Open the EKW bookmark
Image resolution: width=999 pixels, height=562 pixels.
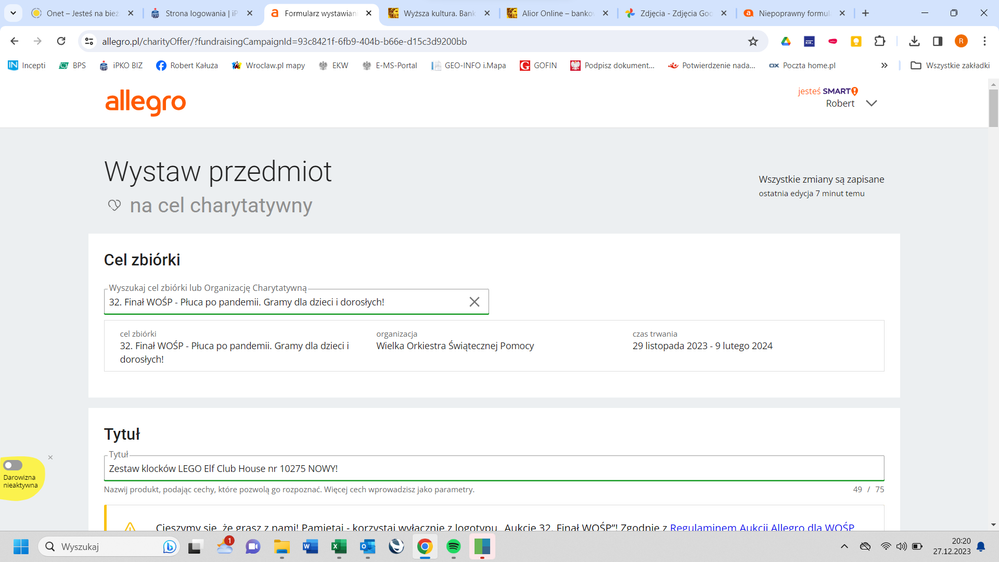pyautogui.click(x=333, y=66)
